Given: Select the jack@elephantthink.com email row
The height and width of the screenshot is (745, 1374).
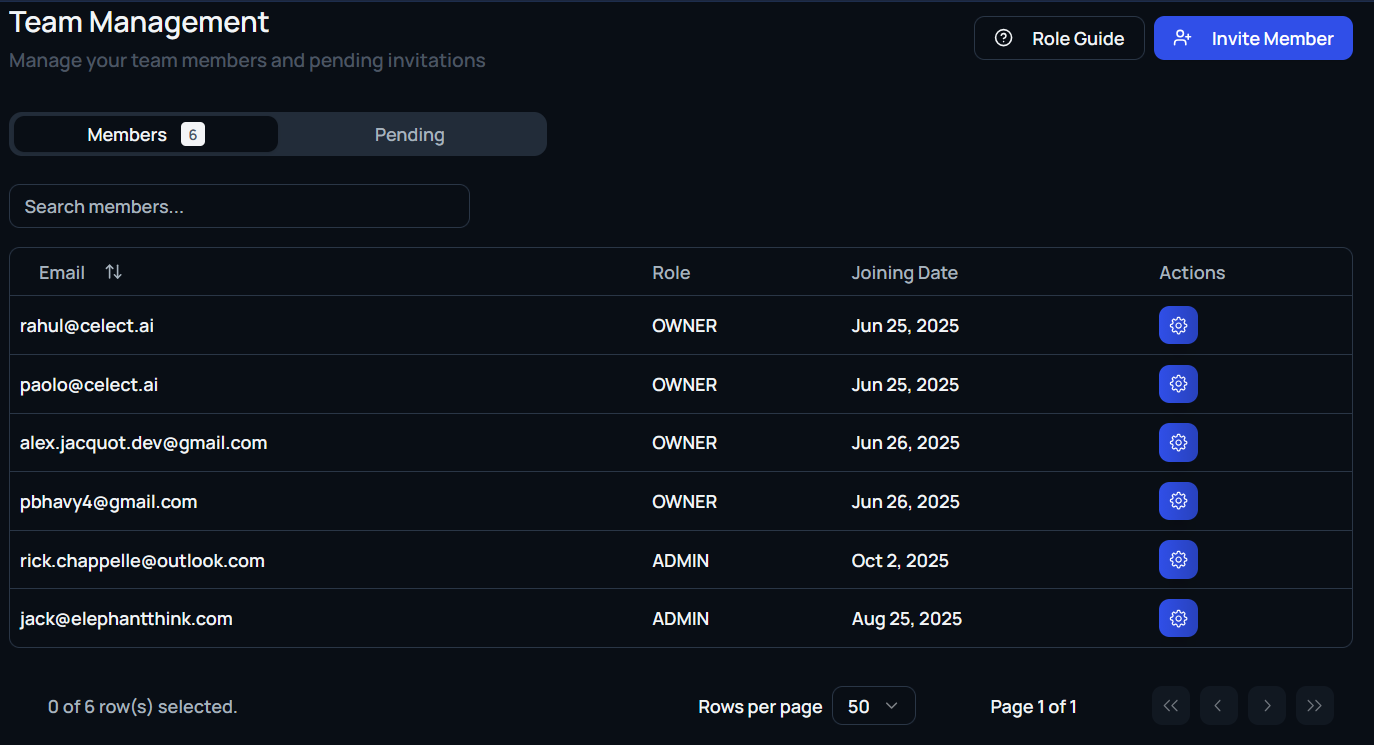Looking at the screenshot, I should tap(126, 619).
